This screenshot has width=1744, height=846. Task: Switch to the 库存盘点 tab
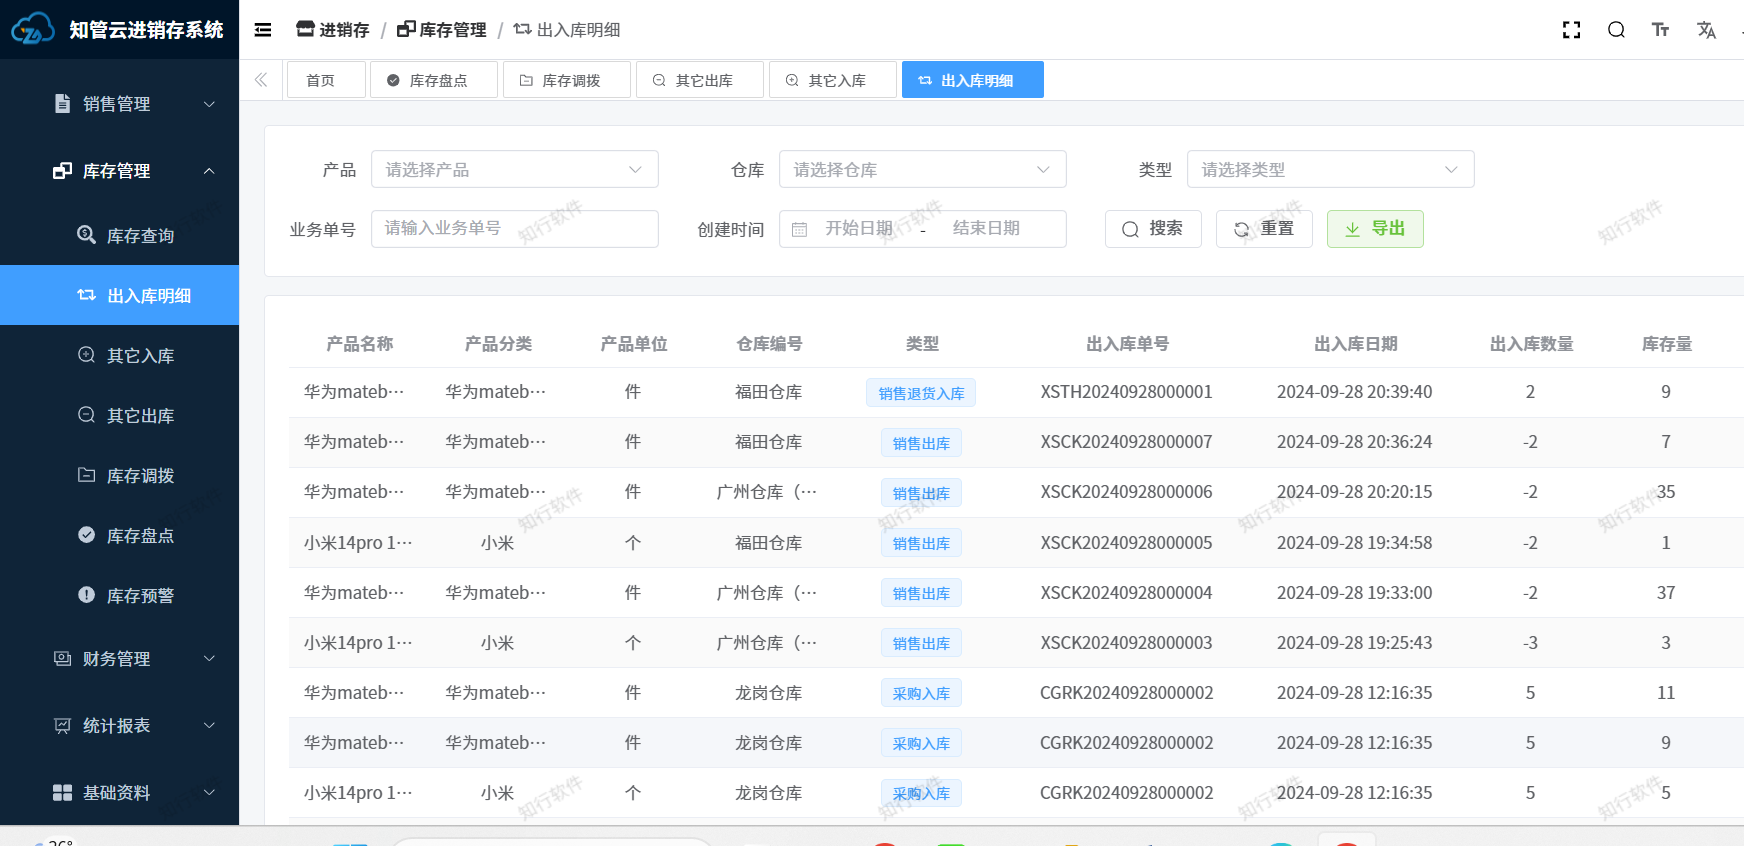click(434, 80)
